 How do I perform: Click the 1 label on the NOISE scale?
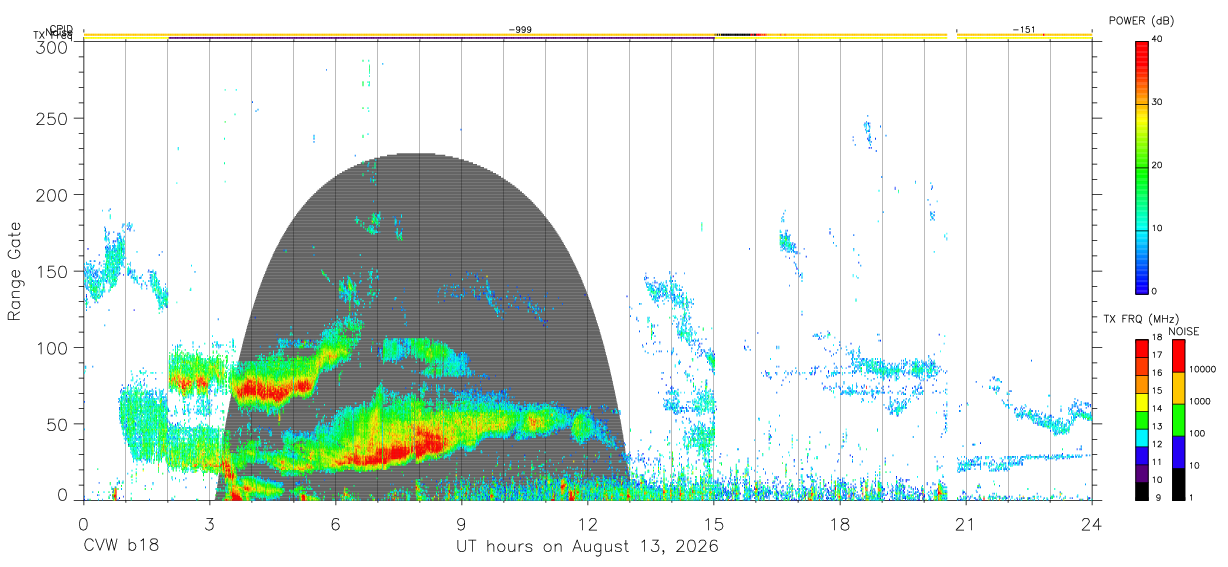coord(1190,497)
